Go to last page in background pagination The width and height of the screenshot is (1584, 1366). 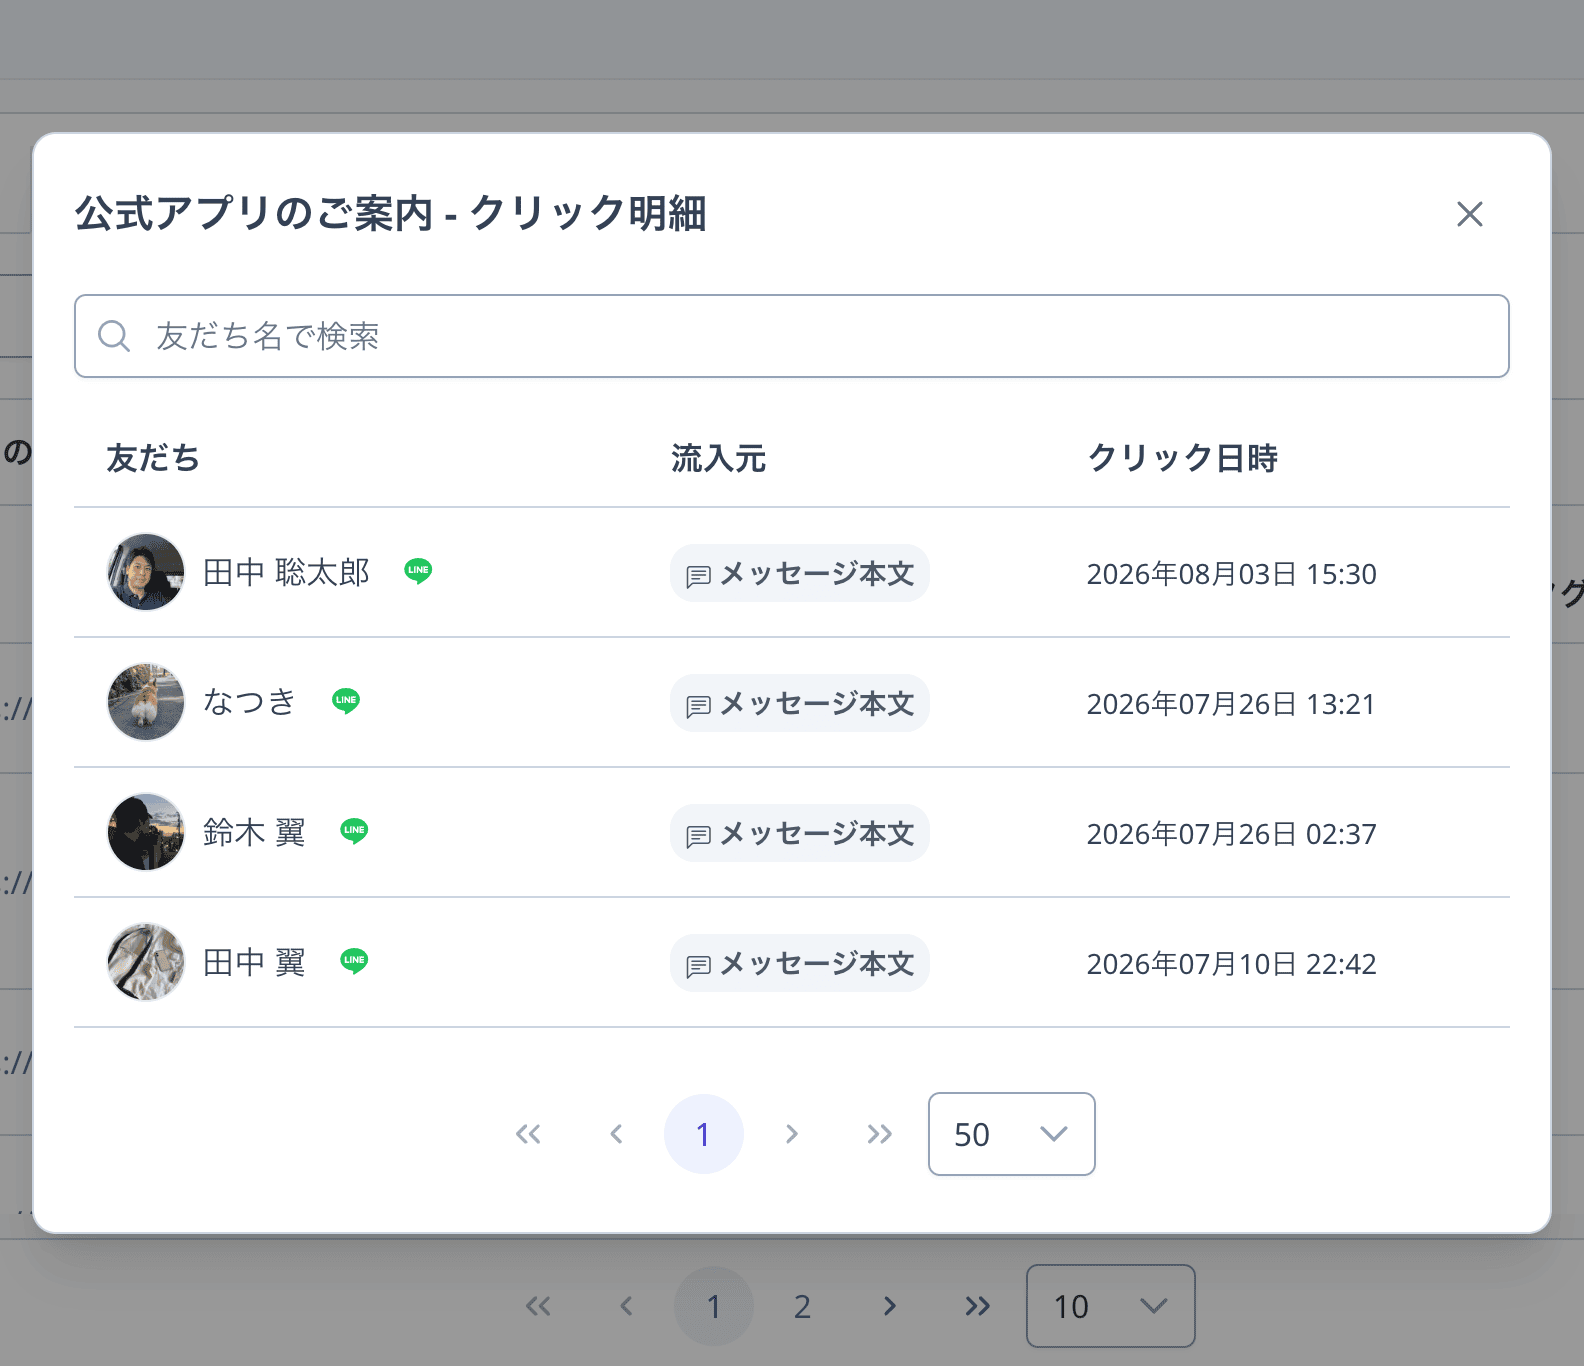pos(978,1306)
